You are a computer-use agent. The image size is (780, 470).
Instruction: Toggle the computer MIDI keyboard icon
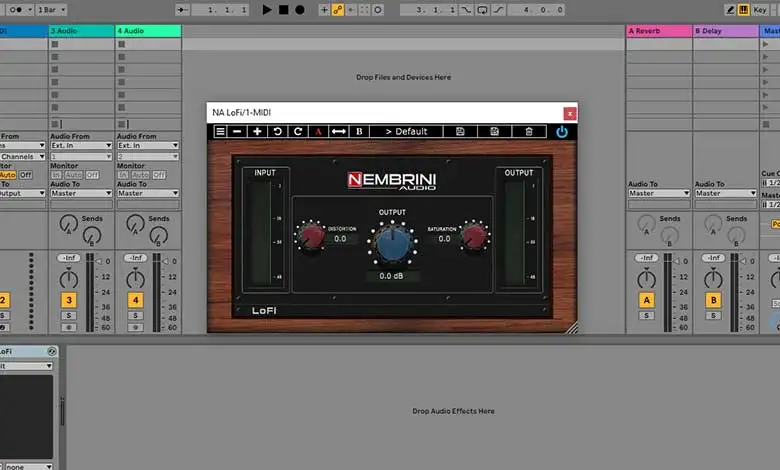(x=743, y=9)
